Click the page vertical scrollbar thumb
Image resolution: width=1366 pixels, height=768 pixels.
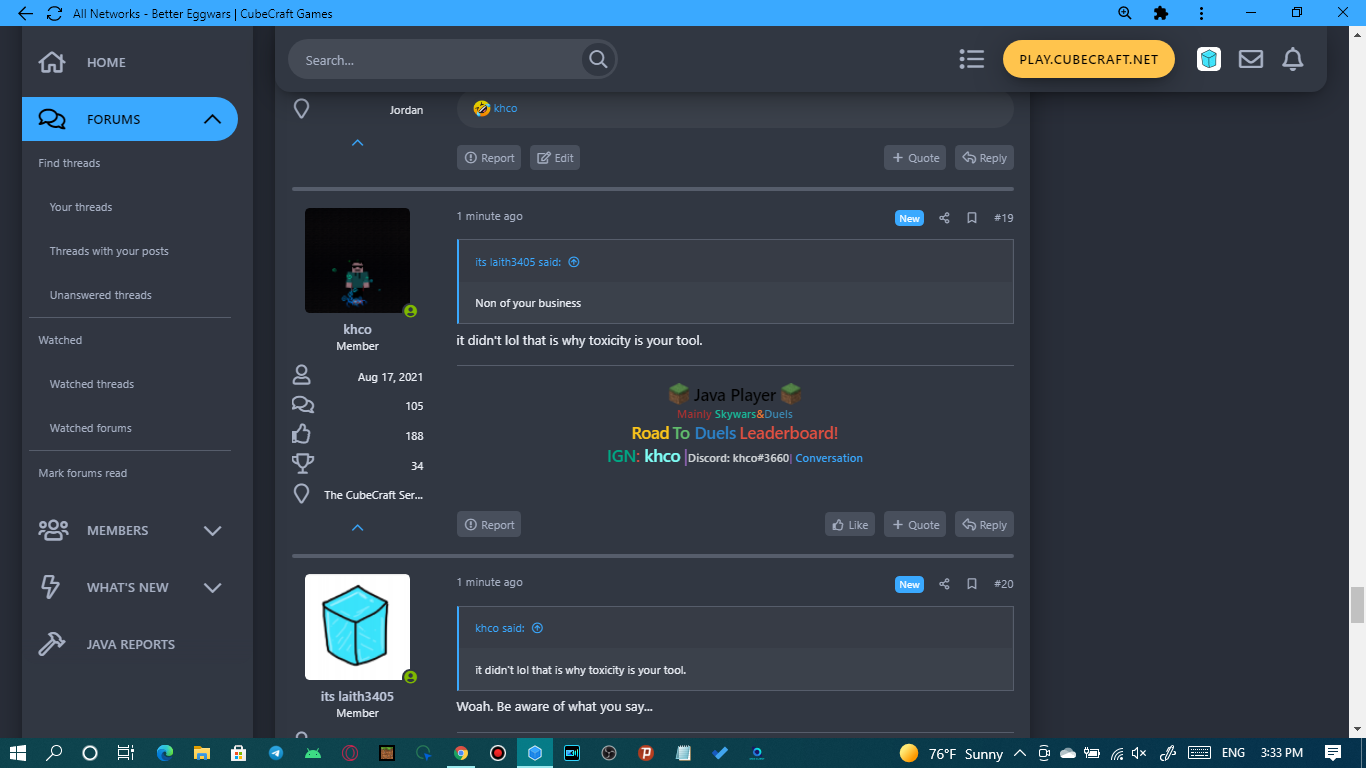pos(1357,605)
